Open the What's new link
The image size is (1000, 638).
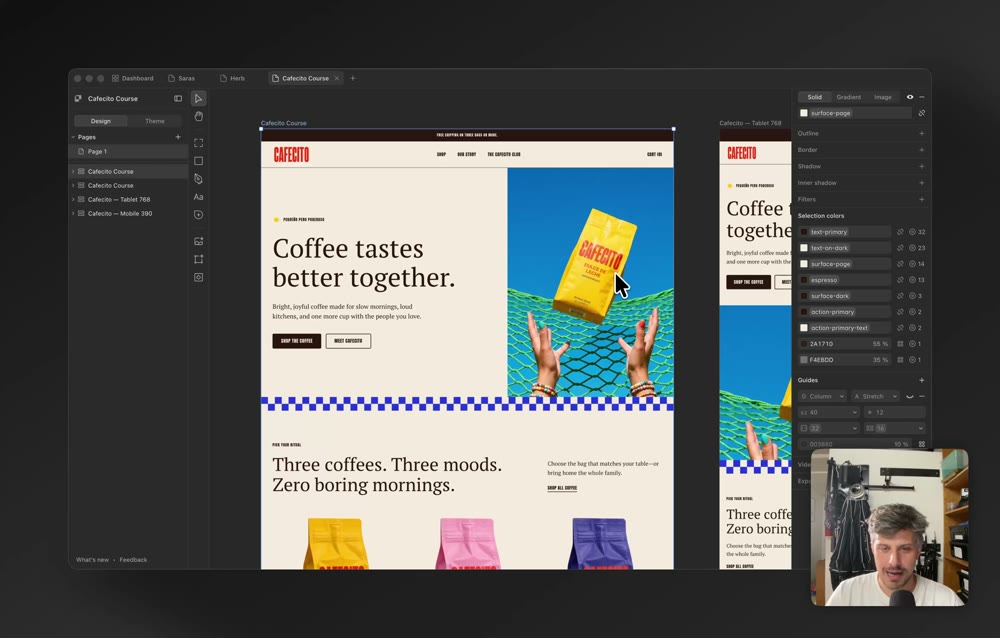[x=92, y=560]
